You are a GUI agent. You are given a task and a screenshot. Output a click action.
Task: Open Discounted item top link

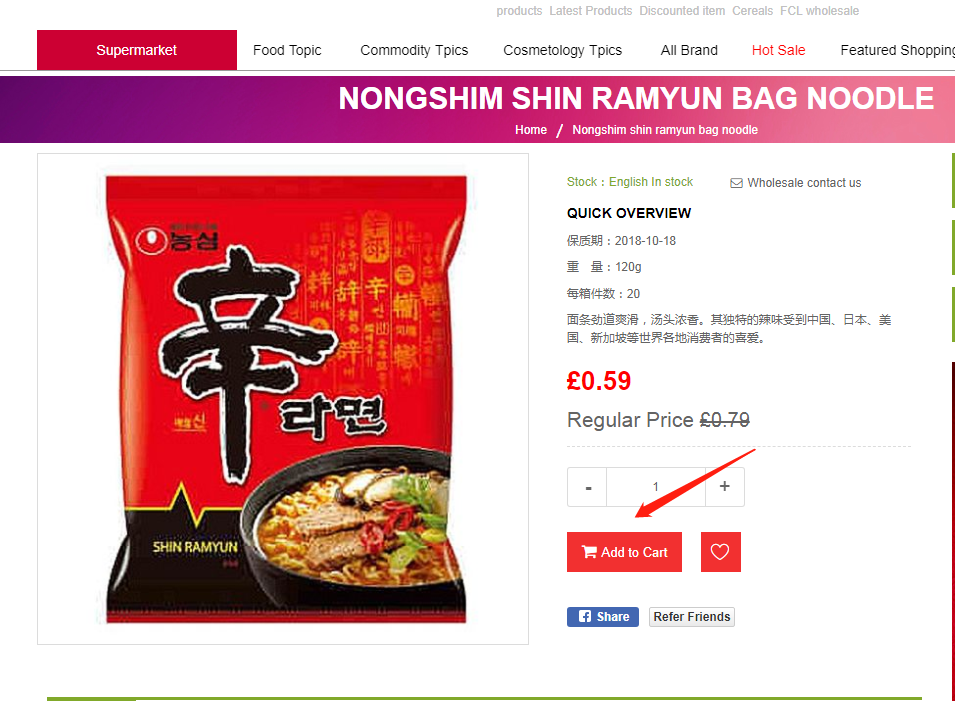tap(682, 11)
